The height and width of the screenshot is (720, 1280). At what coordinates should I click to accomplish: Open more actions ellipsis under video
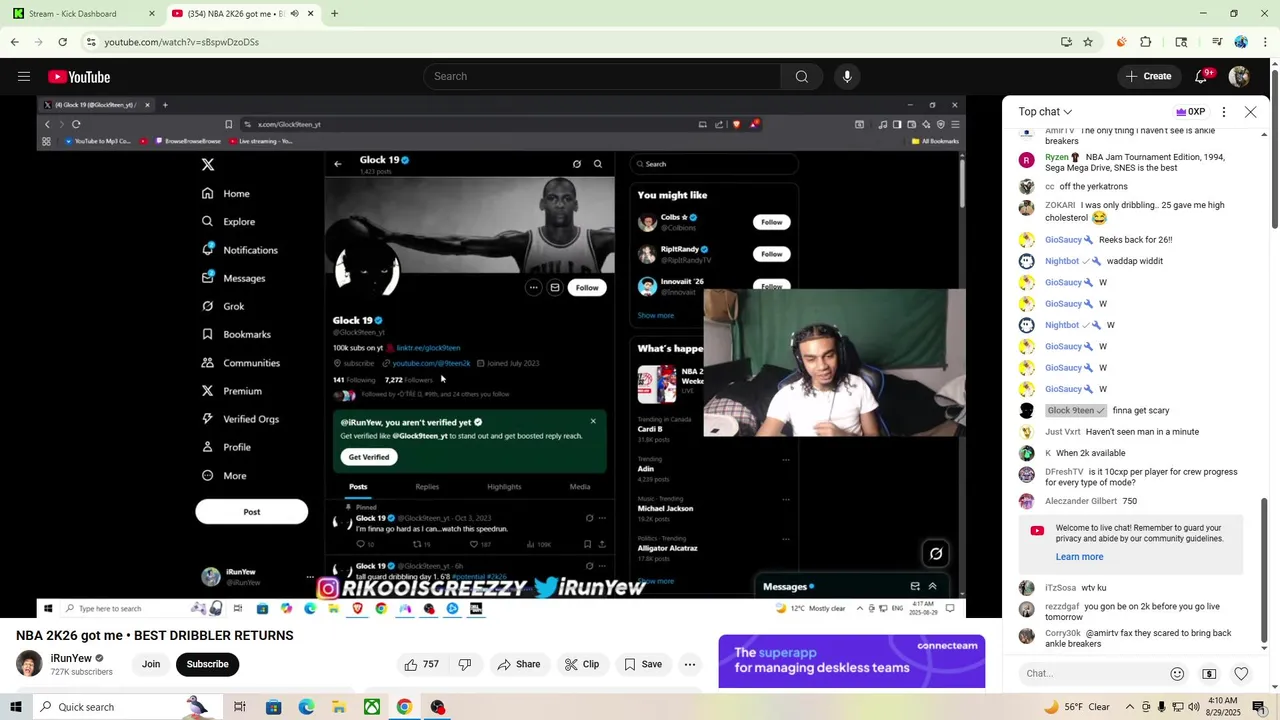(x=690, y=664)
